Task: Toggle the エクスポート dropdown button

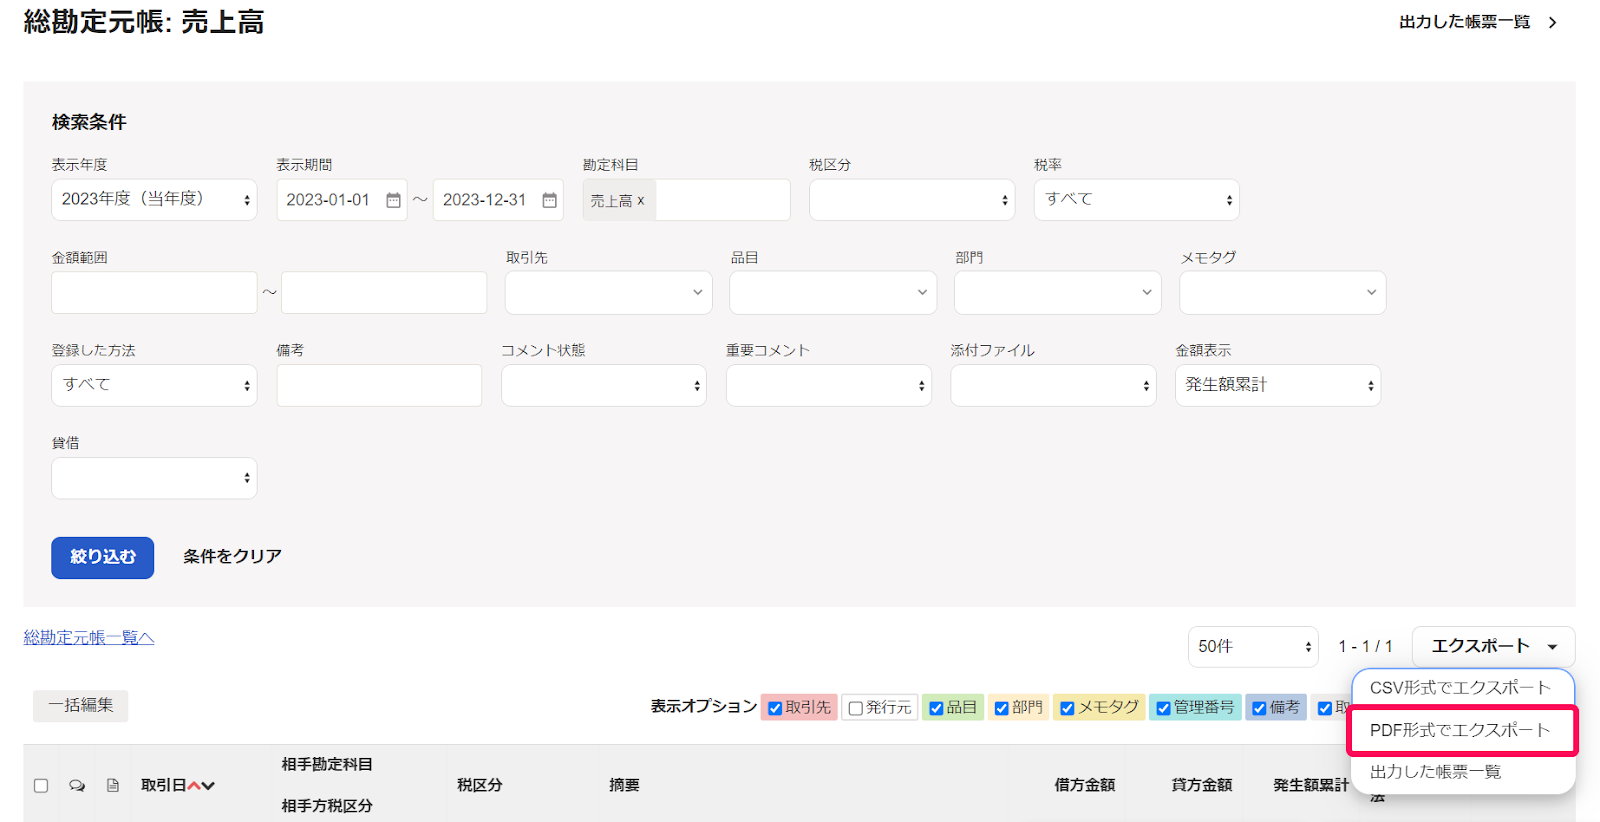Action: (1494, 646)
